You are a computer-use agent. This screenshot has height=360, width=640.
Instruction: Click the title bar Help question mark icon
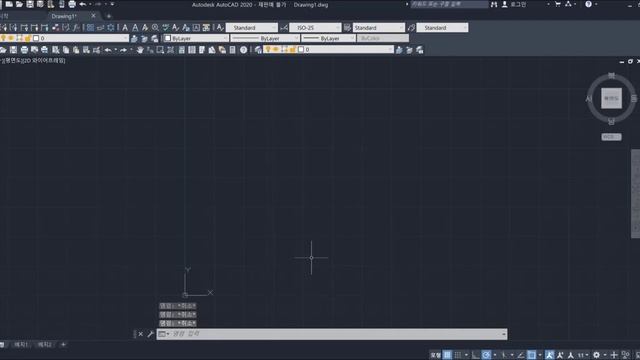click(588, 4)
